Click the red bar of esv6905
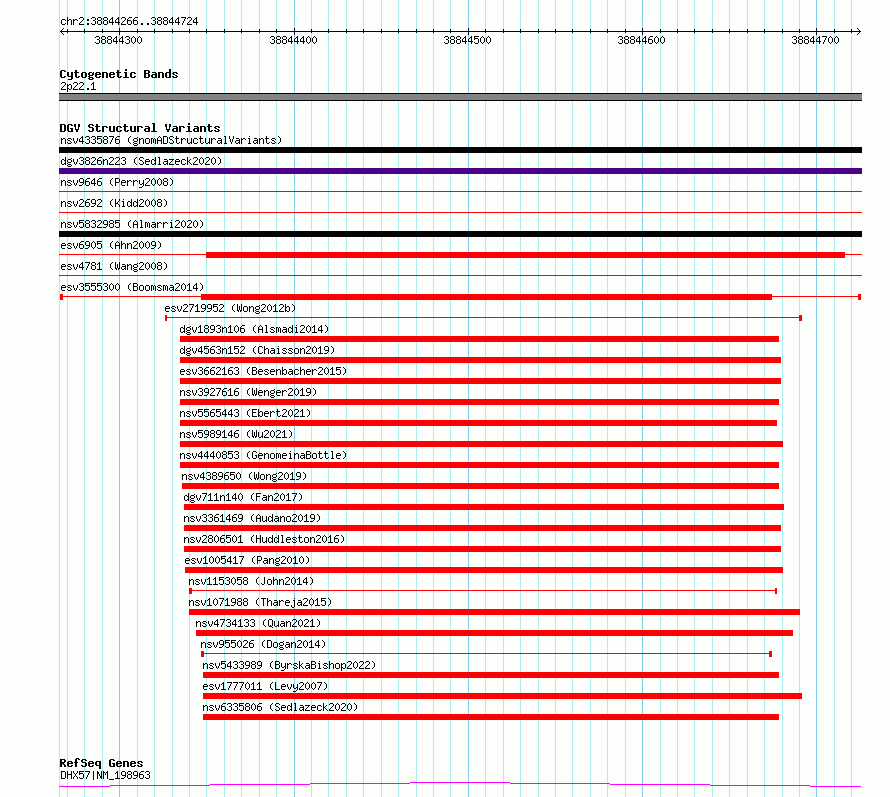 click(525, 255)
